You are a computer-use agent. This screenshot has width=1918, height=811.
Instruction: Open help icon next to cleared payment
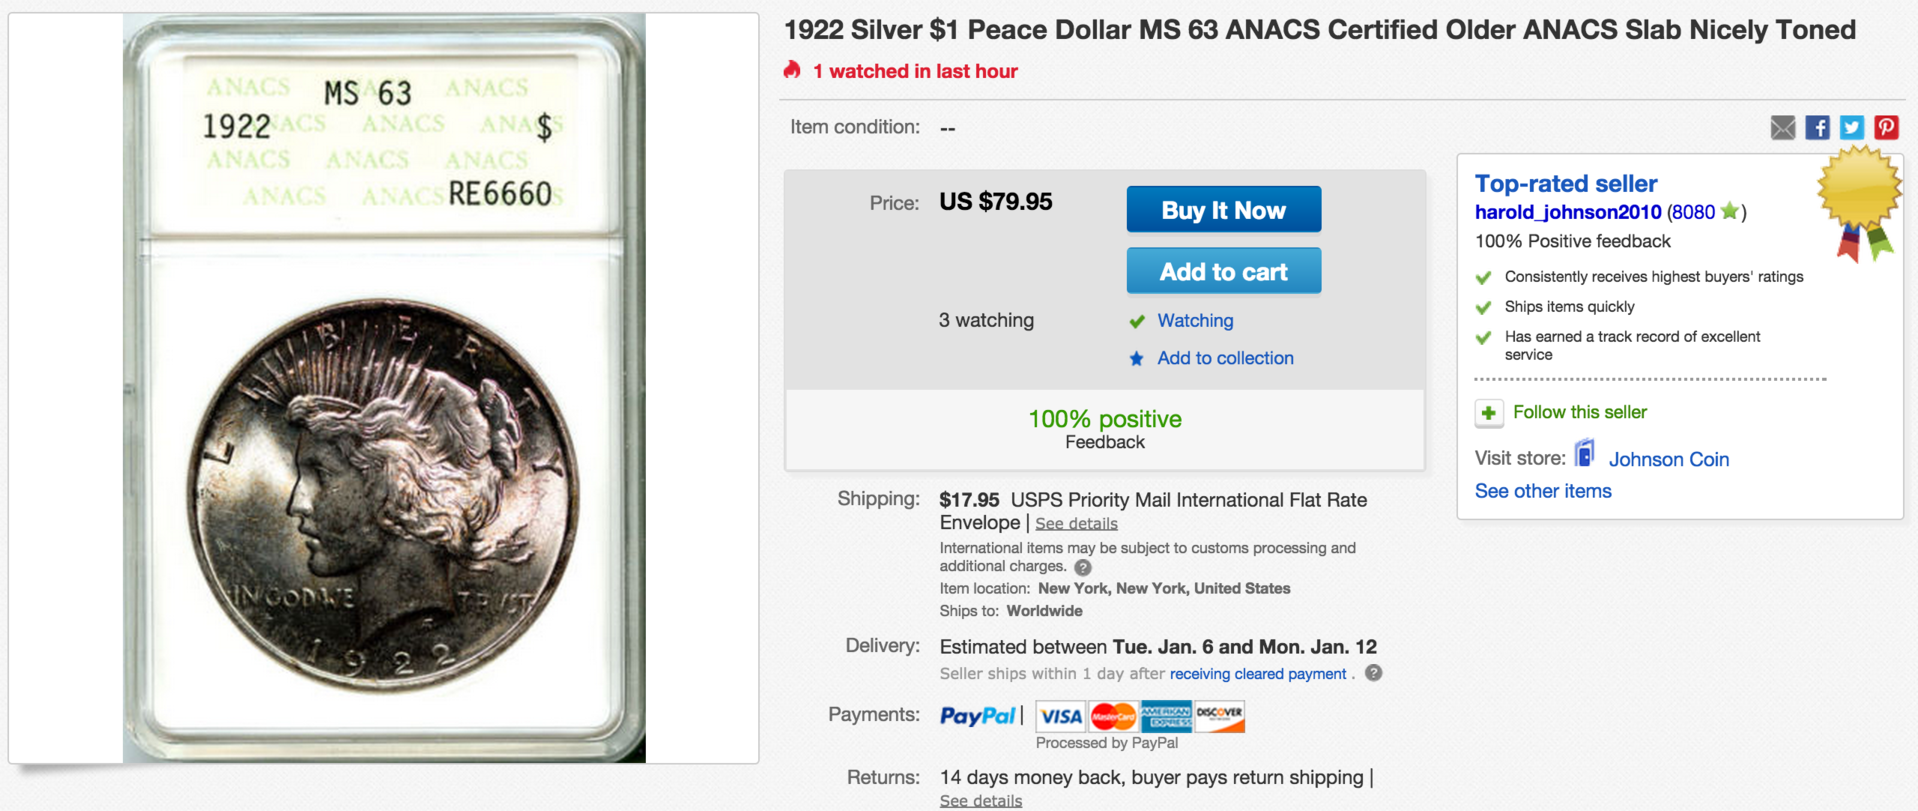pyautogui.click(x=1374, y=673)
